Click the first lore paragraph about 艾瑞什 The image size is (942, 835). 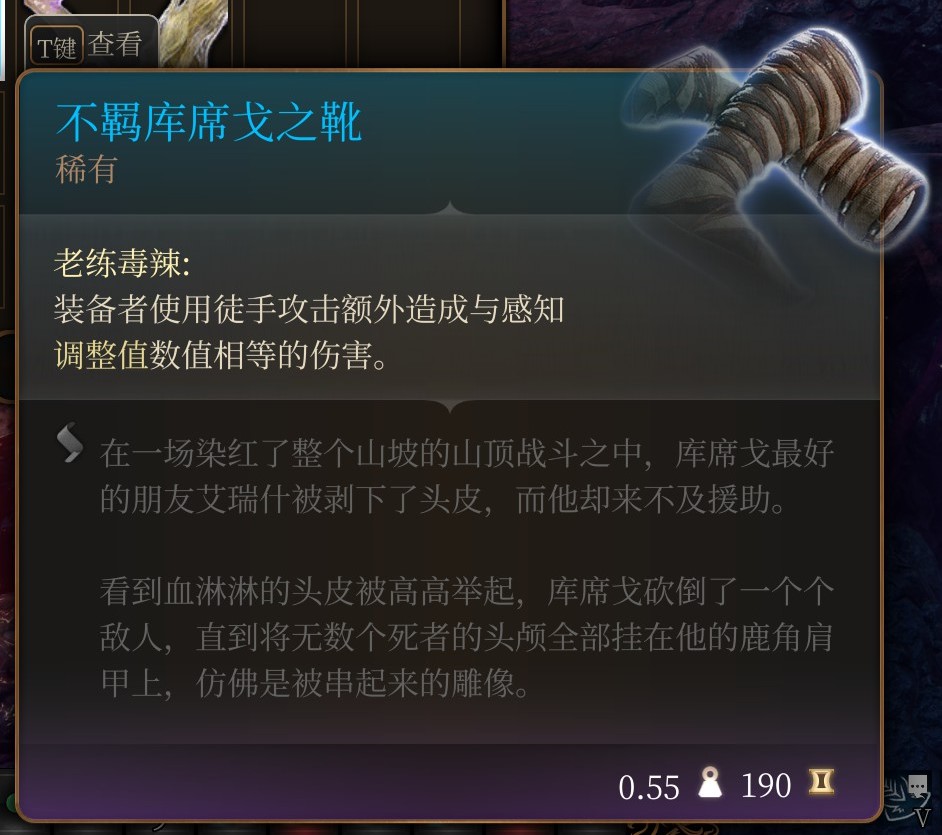click(466, 476)
